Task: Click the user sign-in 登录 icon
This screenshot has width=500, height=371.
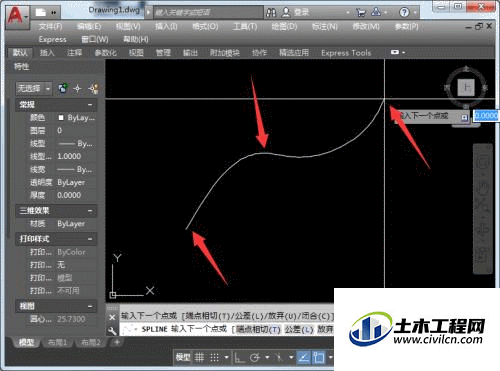Action: tap(286, 13)
